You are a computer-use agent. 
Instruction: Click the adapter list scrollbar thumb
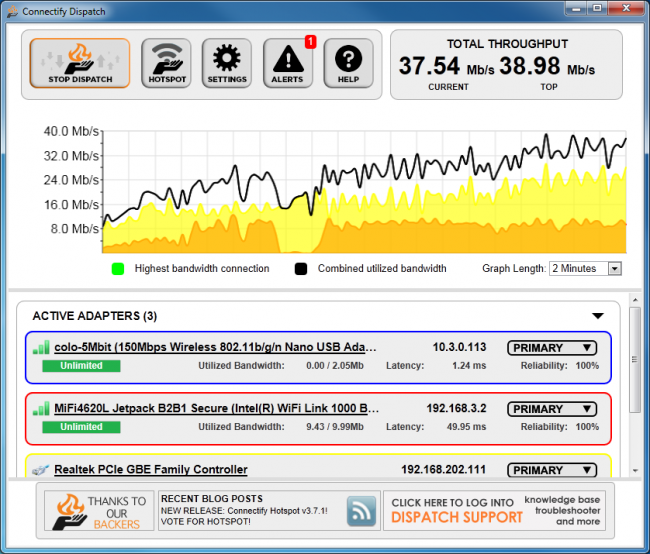[x=635, y=360]
